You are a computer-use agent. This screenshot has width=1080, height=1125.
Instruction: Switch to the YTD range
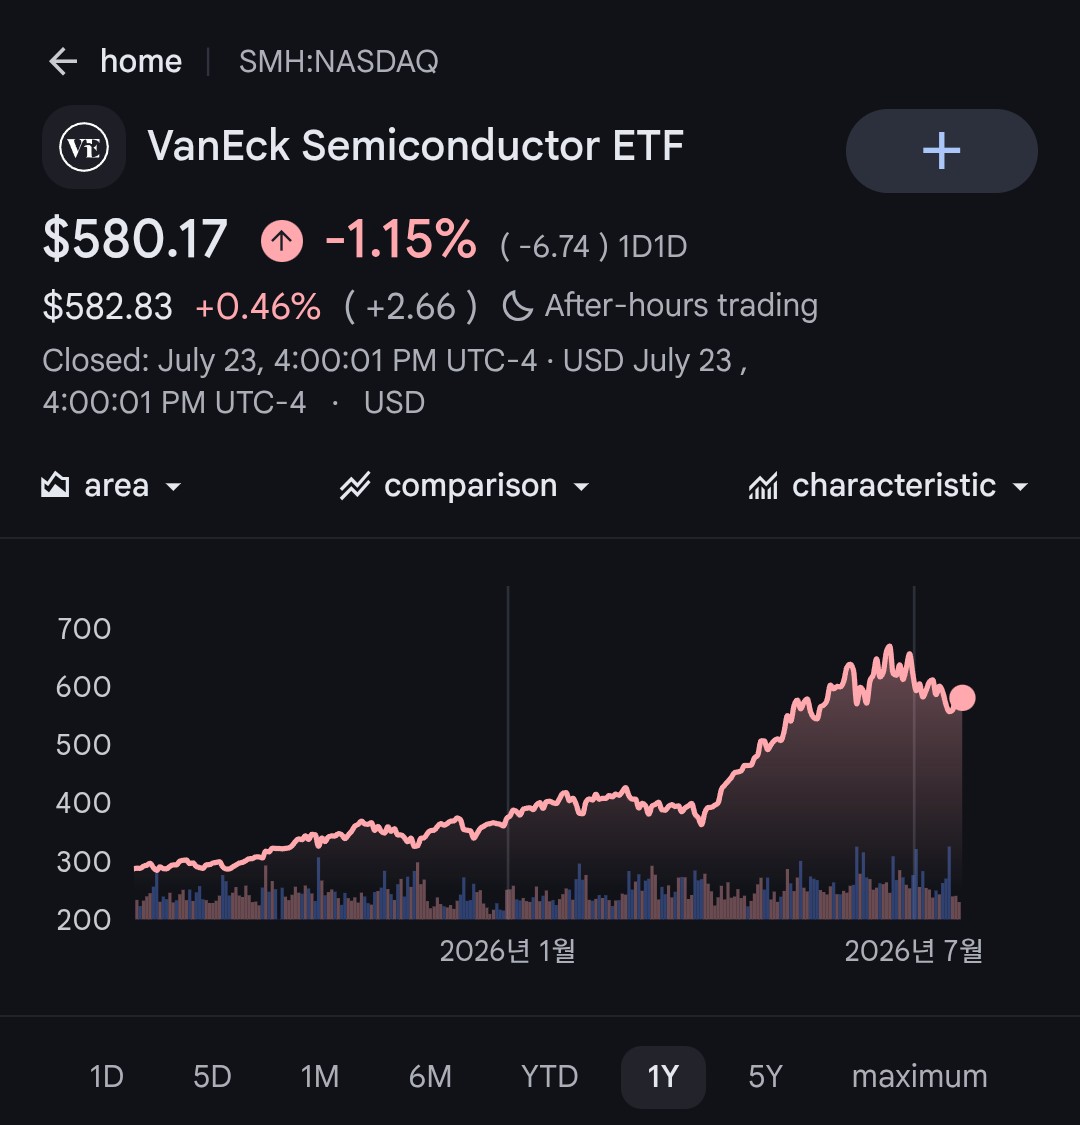[x=549, y=1076]
